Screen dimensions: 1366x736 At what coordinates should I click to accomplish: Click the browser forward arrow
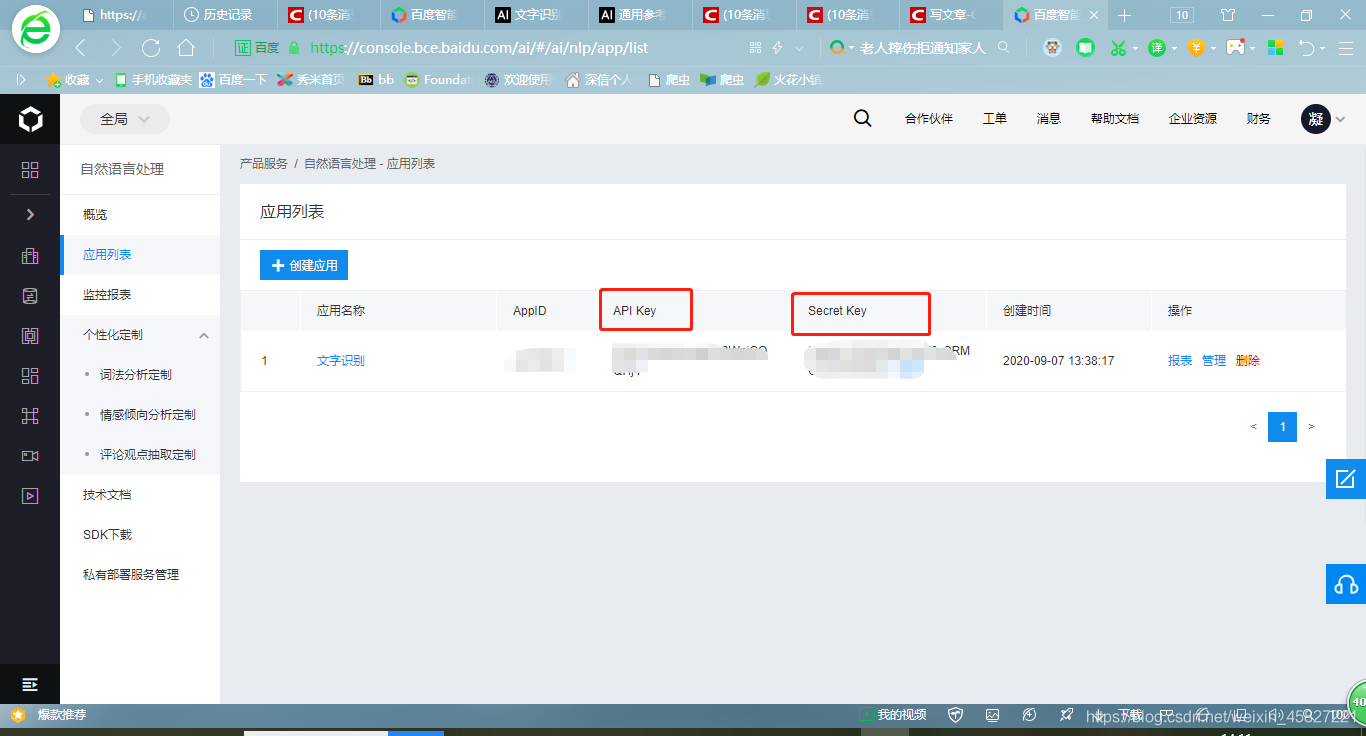(116, 48)
